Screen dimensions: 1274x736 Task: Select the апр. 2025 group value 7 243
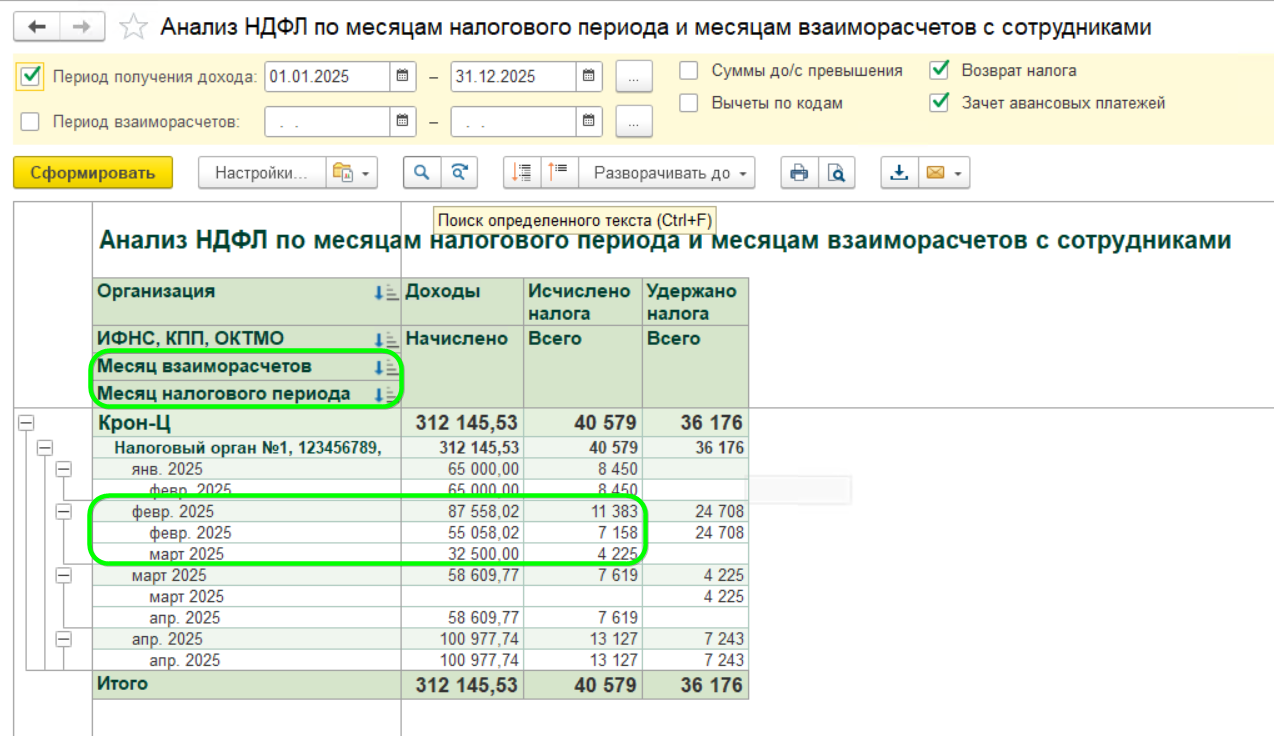tap(724, 639)
